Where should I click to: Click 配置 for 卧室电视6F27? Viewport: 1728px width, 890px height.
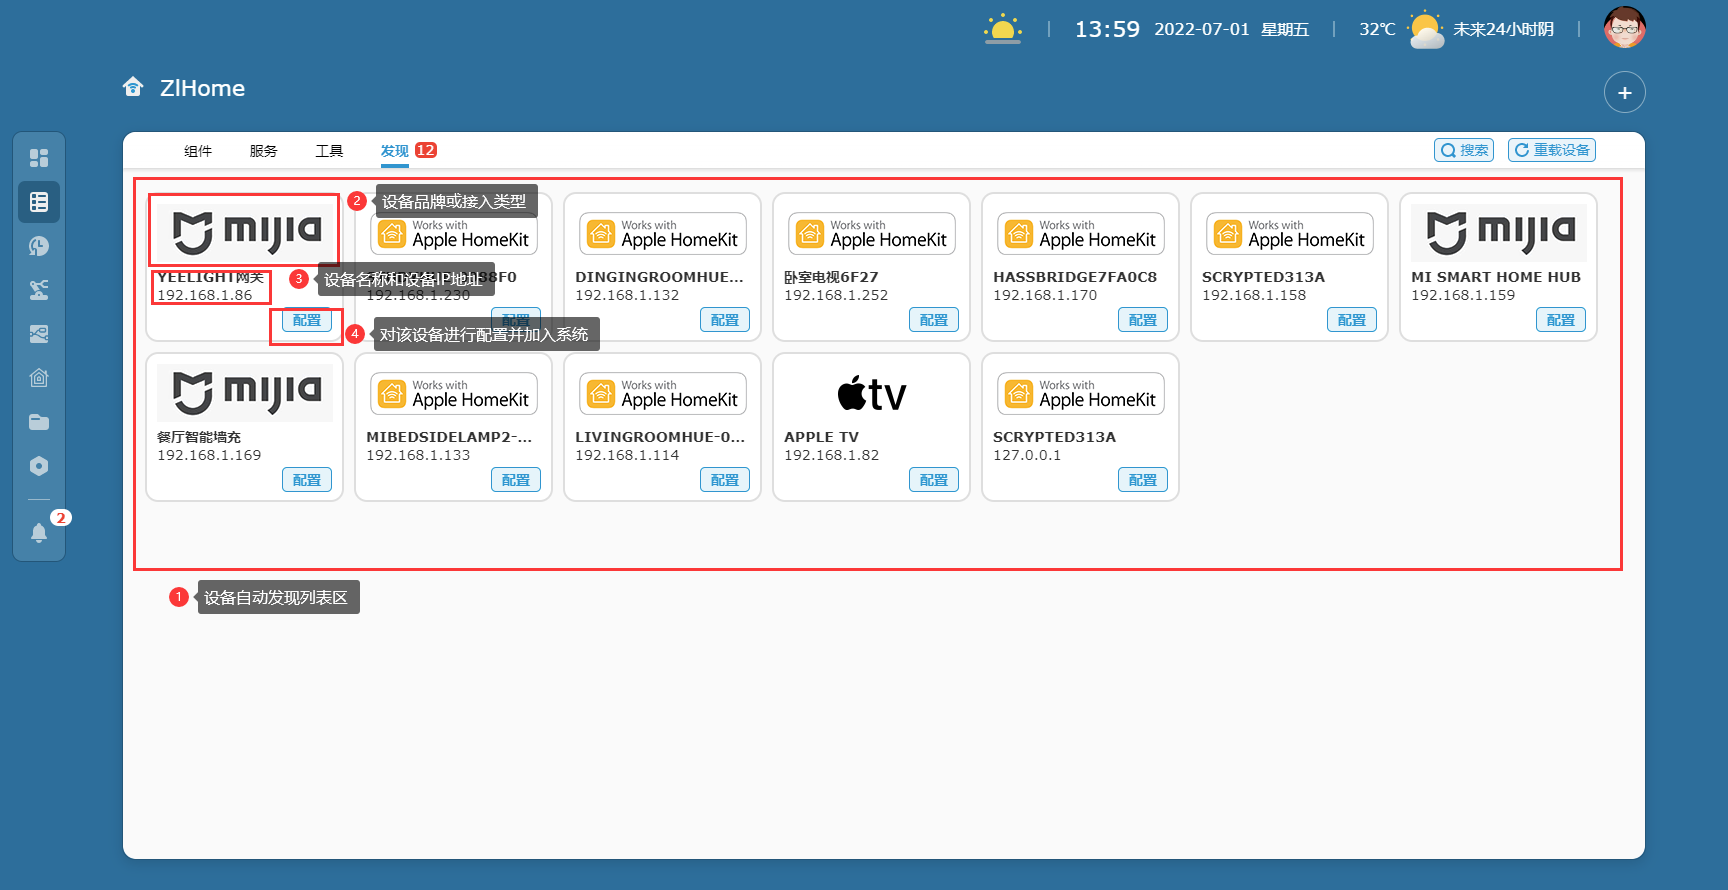tap(934, 320)
